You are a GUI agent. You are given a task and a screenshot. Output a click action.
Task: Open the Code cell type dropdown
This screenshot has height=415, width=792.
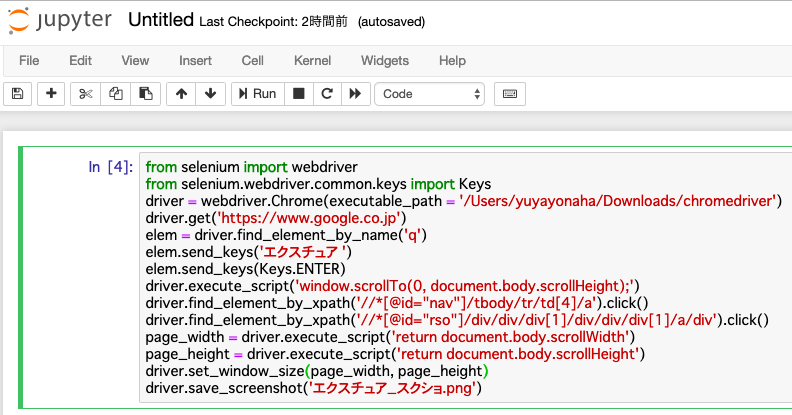(x=429, y=94)
